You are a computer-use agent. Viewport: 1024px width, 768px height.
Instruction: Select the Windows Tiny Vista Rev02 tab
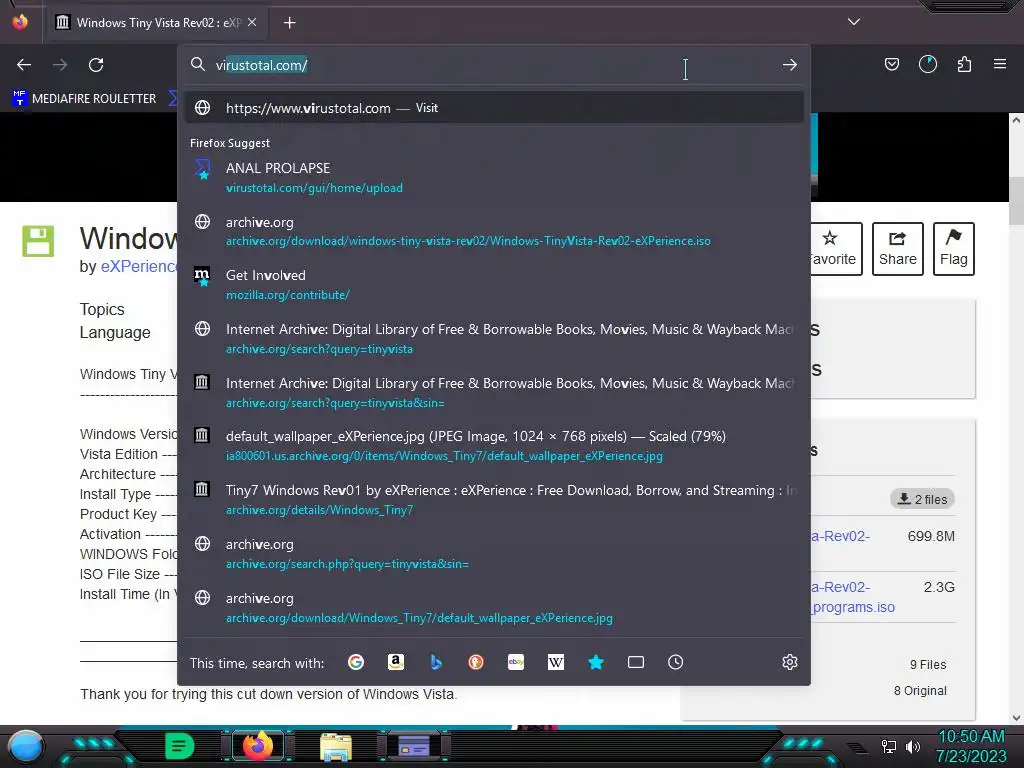tap(155, 23)
